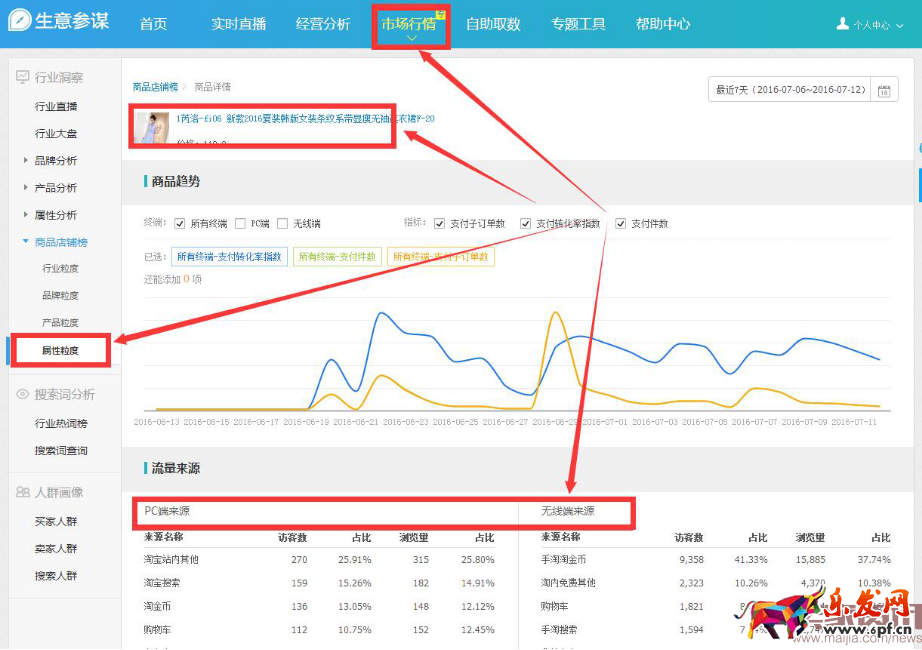Switch to the 首页 navigation tab
The image size is (922, 650).
click(153, 23)
